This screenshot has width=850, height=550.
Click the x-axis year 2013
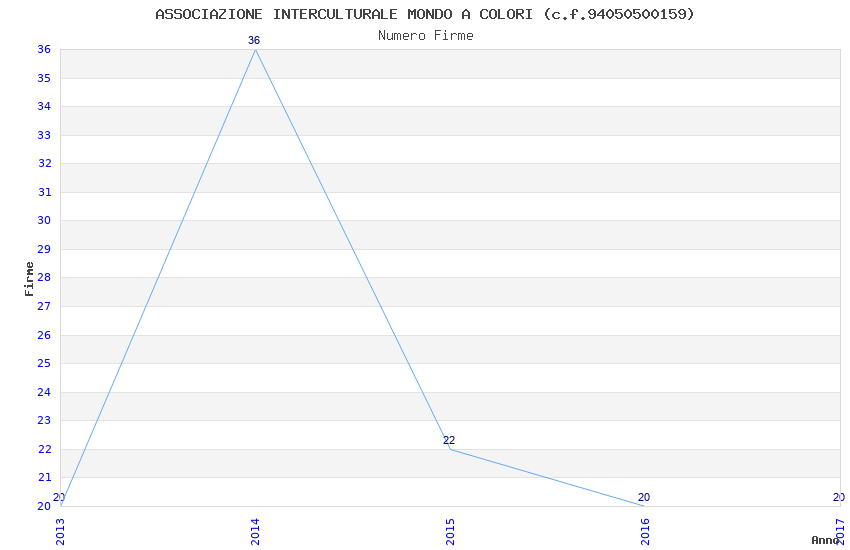(x=60, y=532)
